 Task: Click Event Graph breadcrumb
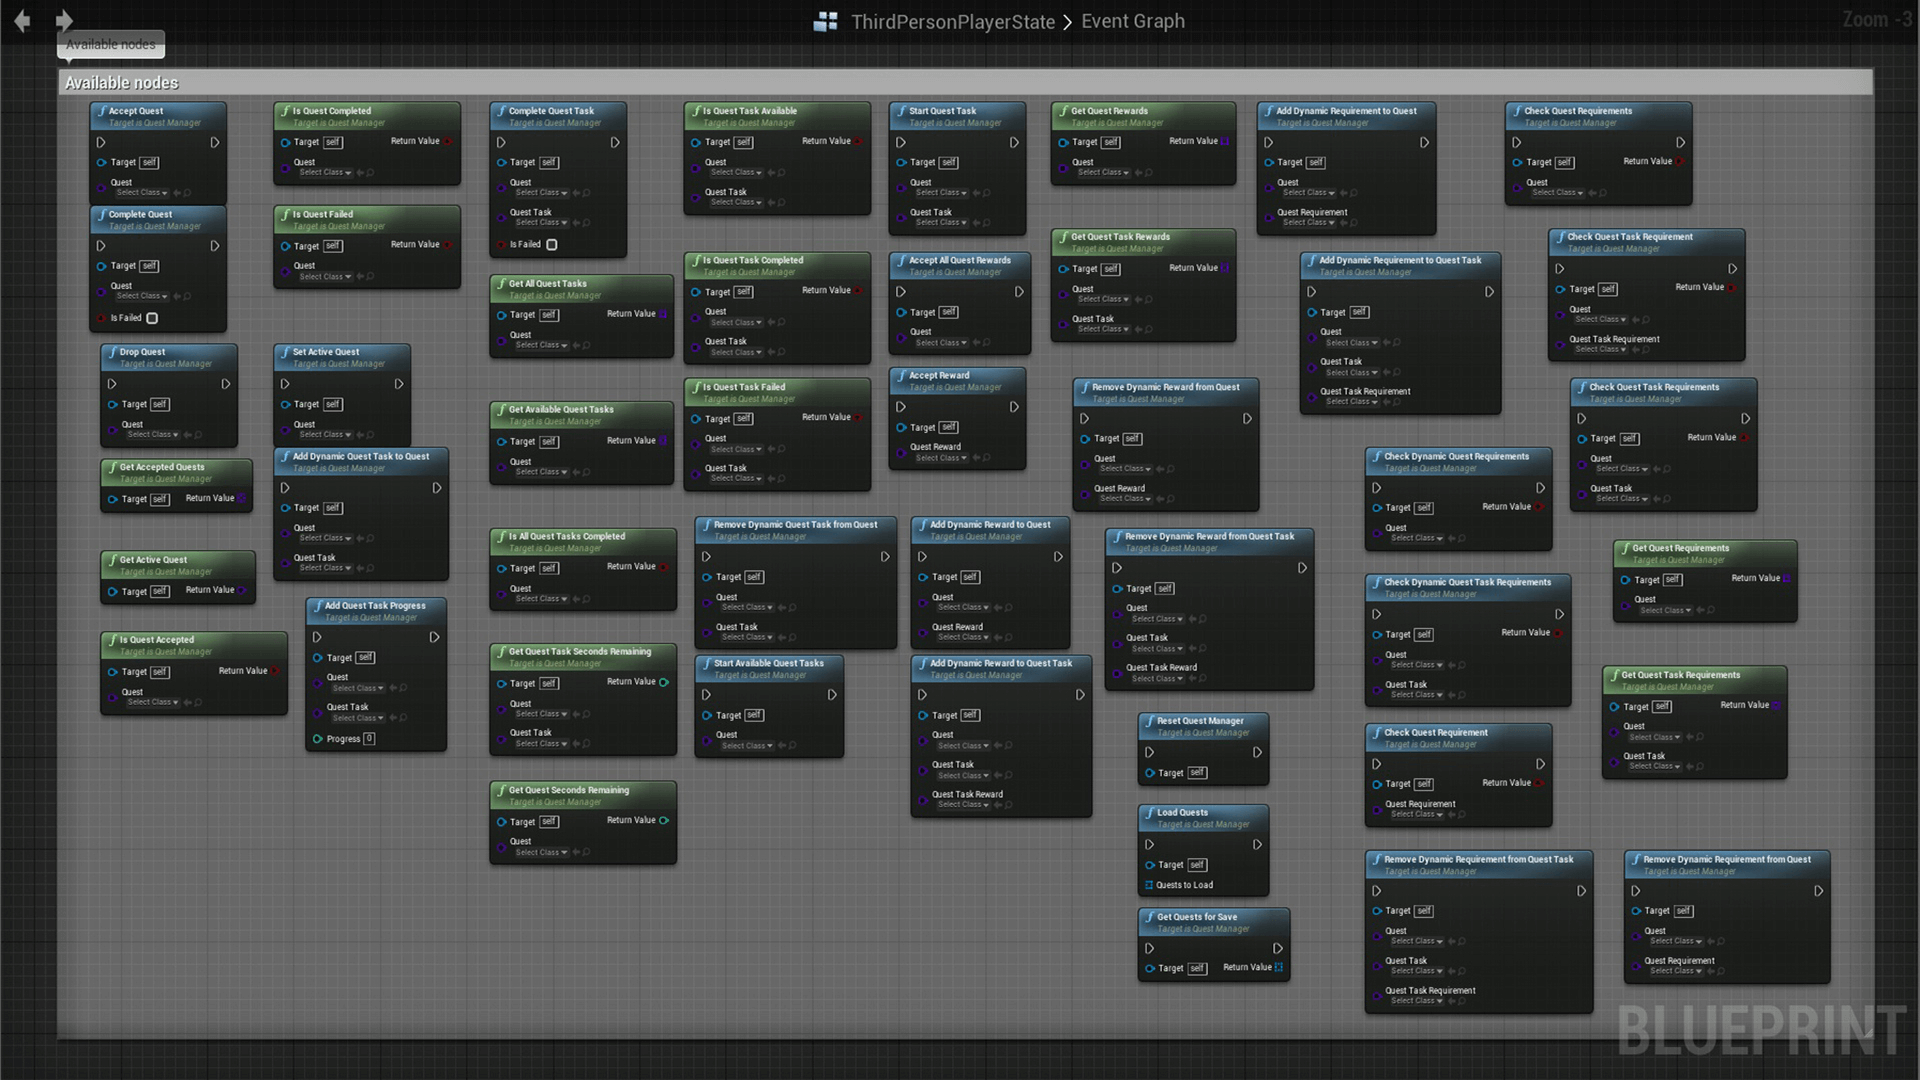tap(1133, 21)
